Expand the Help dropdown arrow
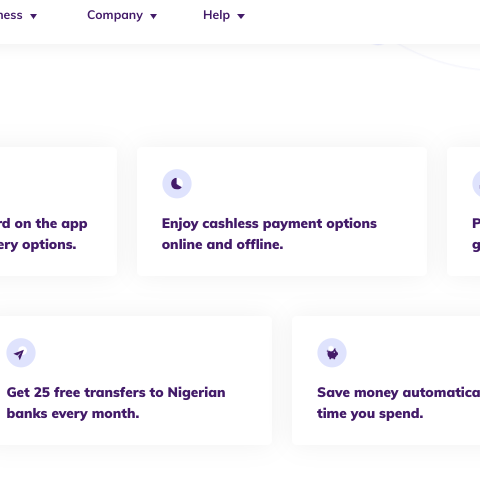 pyautogui.click(x=241, y=16)
